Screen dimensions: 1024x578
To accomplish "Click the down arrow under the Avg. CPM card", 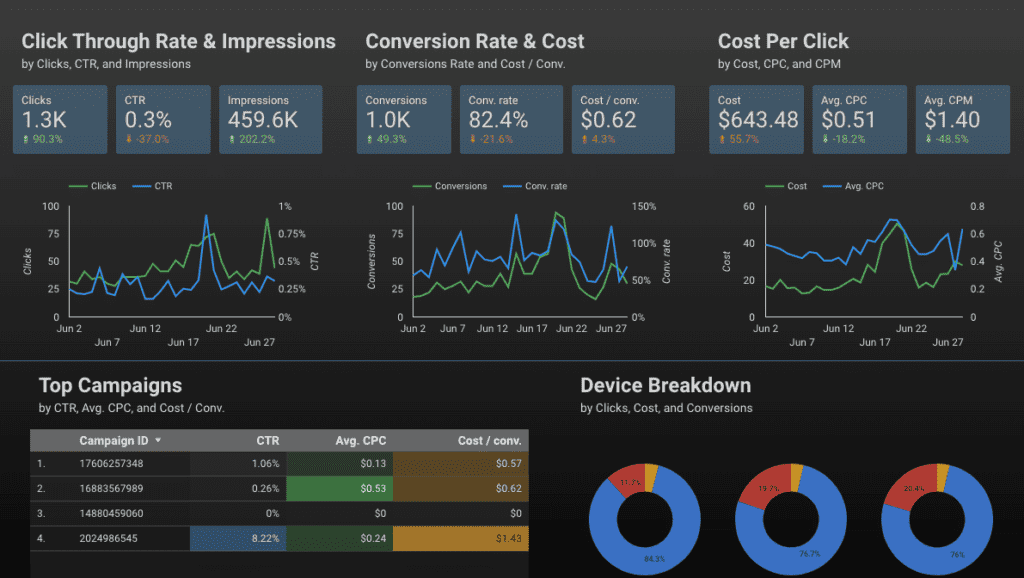I will (x=927, y=141).
